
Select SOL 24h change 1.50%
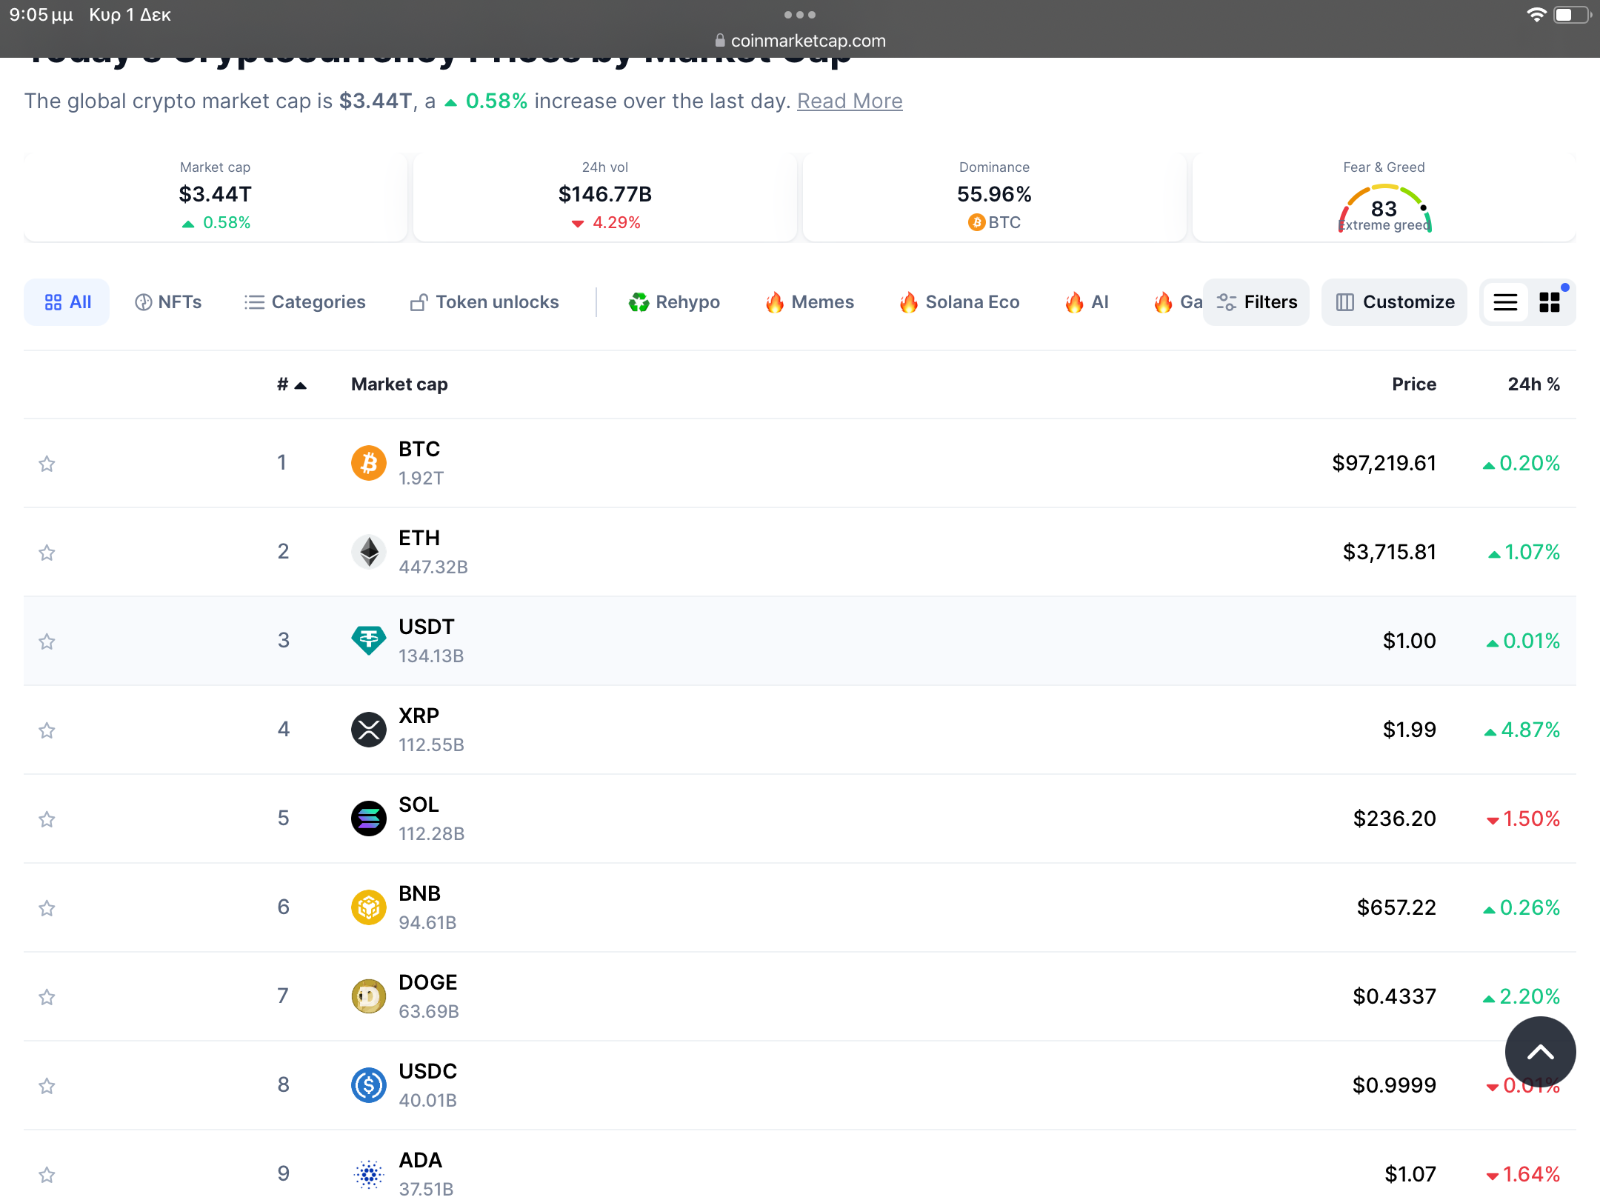tap(1523, 819)
